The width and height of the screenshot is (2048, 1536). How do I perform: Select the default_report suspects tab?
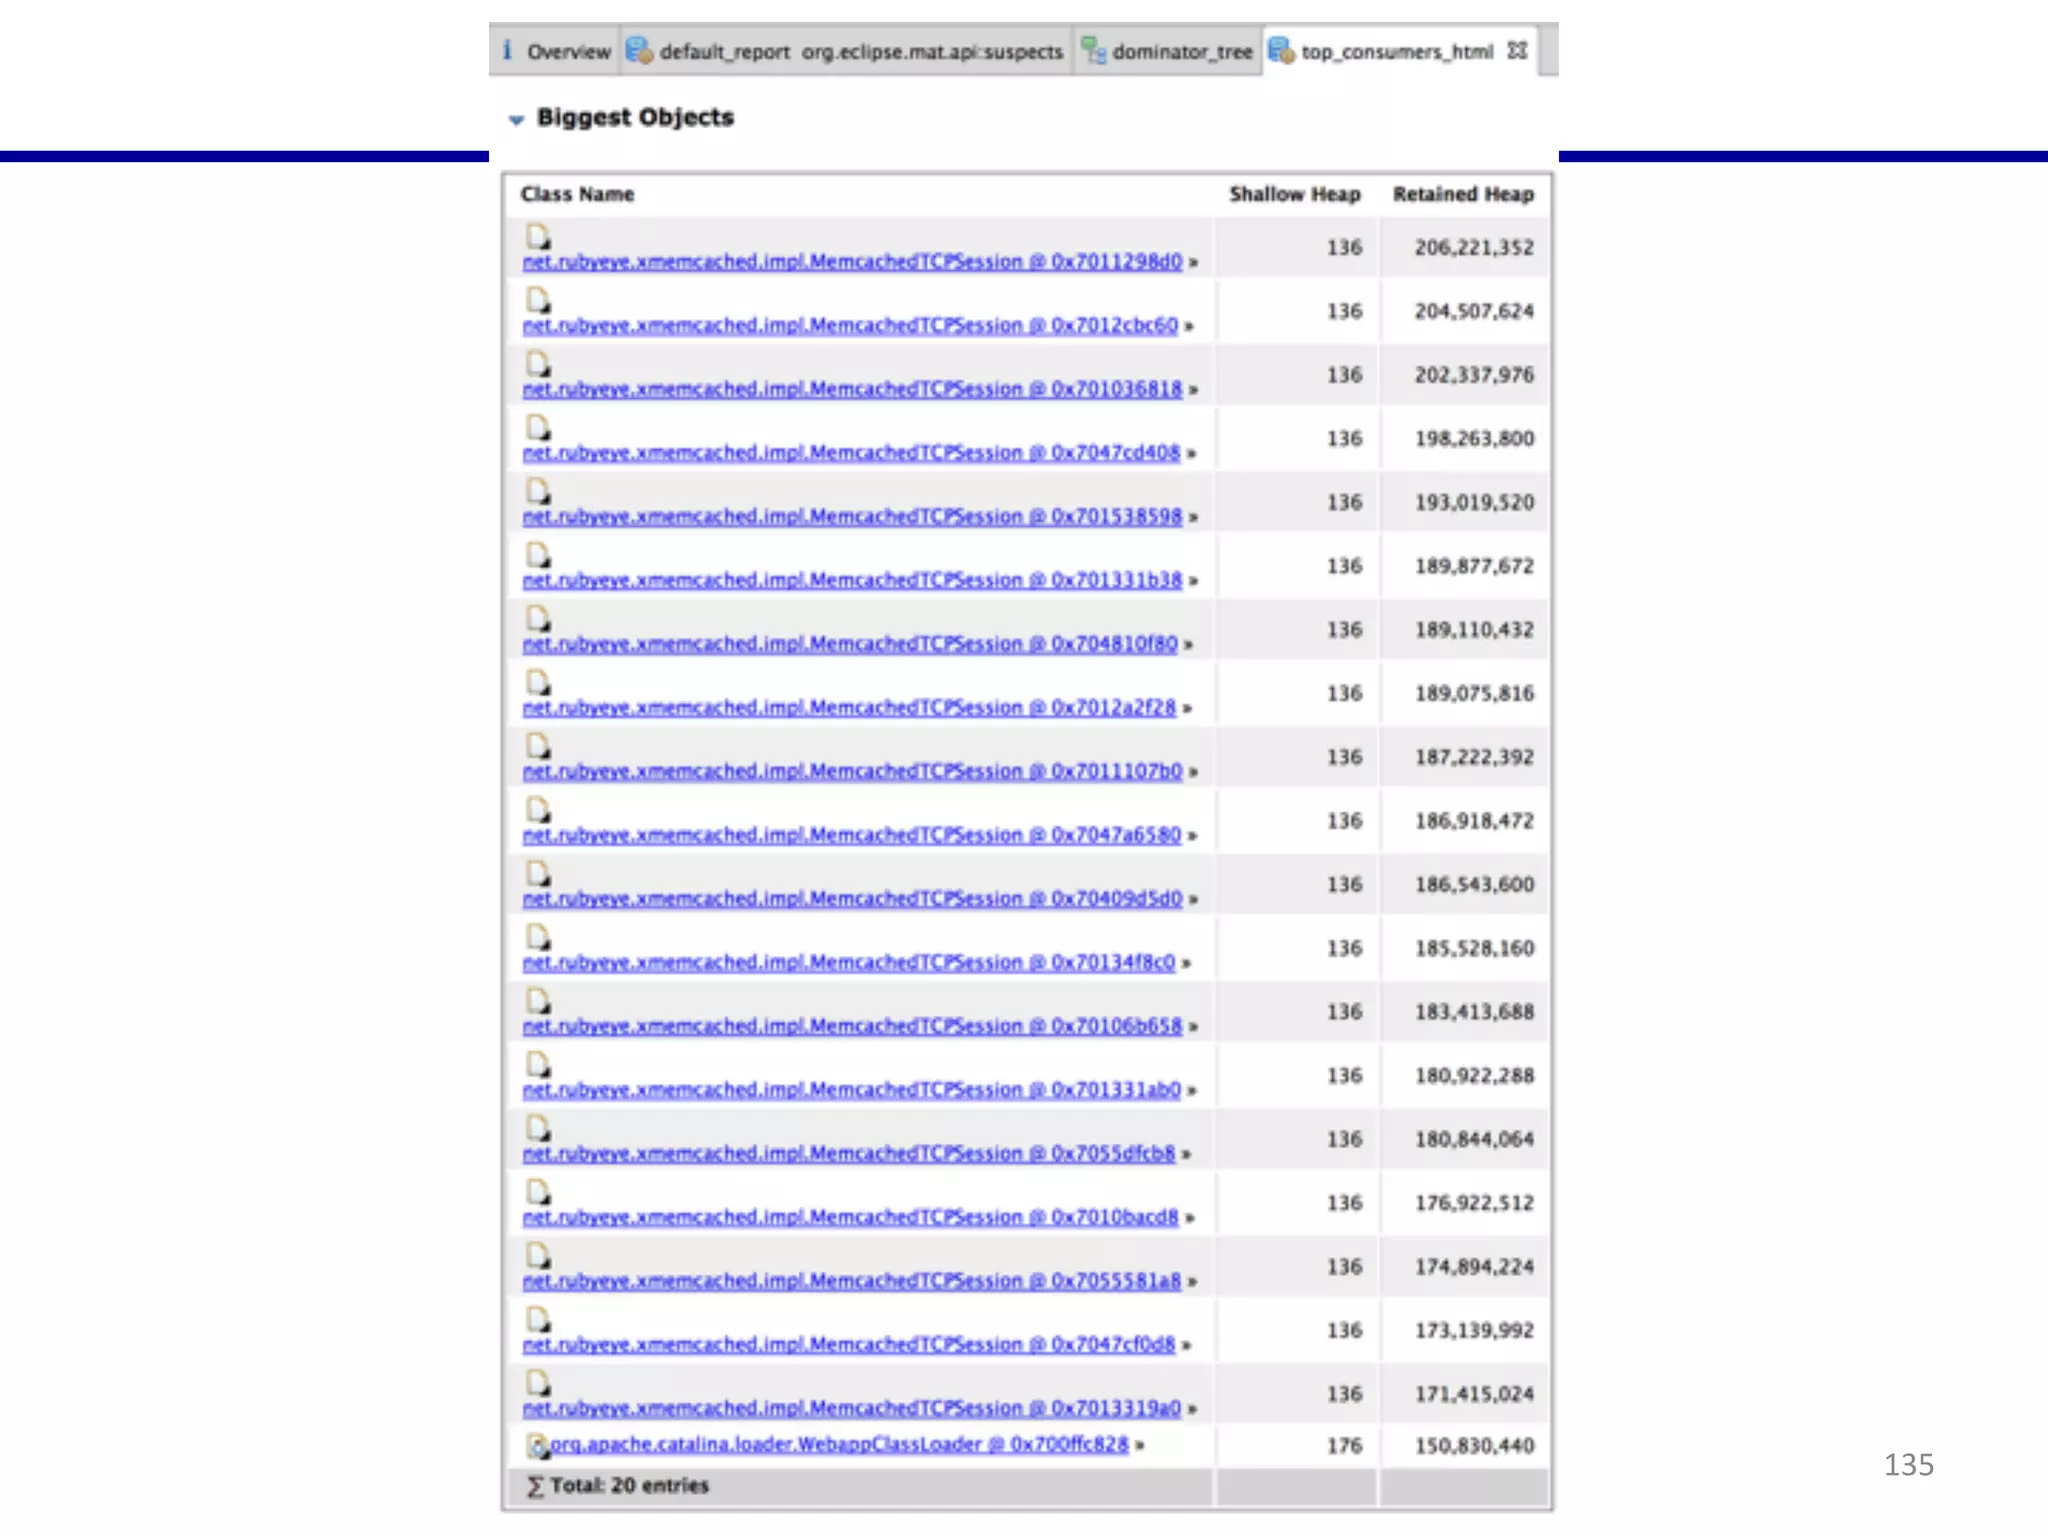tap(860, 52)
